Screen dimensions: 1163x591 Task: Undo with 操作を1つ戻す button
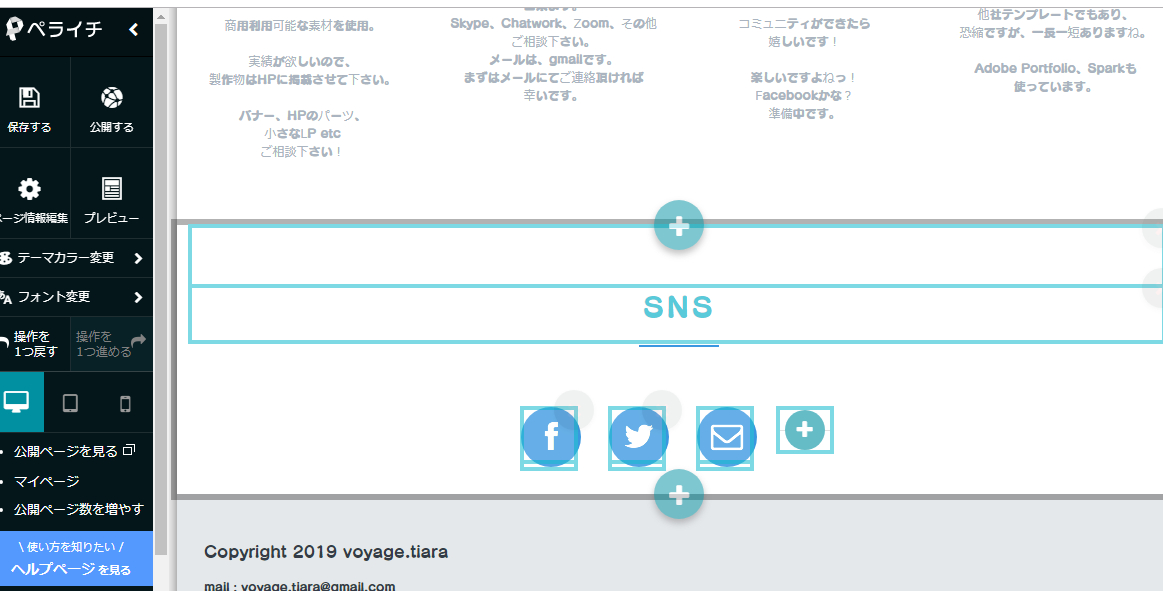pyautogui.click(x=33, y=344)
